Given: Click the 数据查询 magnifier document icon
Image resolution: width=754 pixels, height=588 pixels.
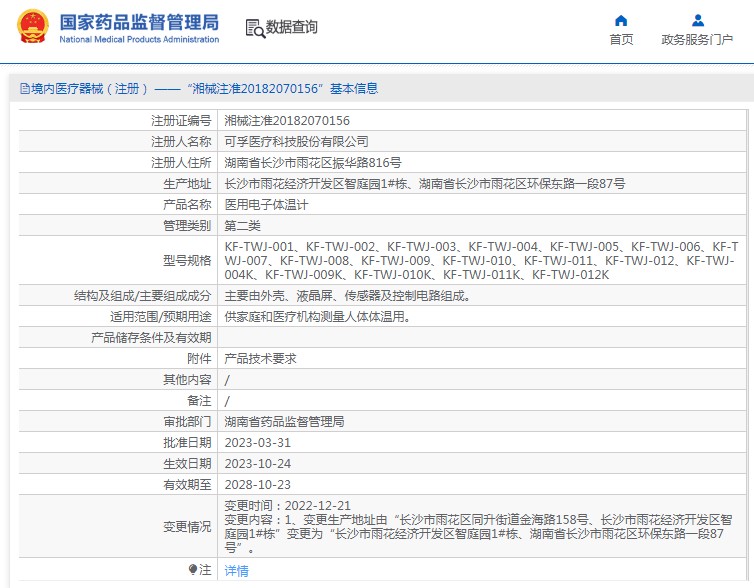Looking at the screenshot, I should [x=254, y=28].
